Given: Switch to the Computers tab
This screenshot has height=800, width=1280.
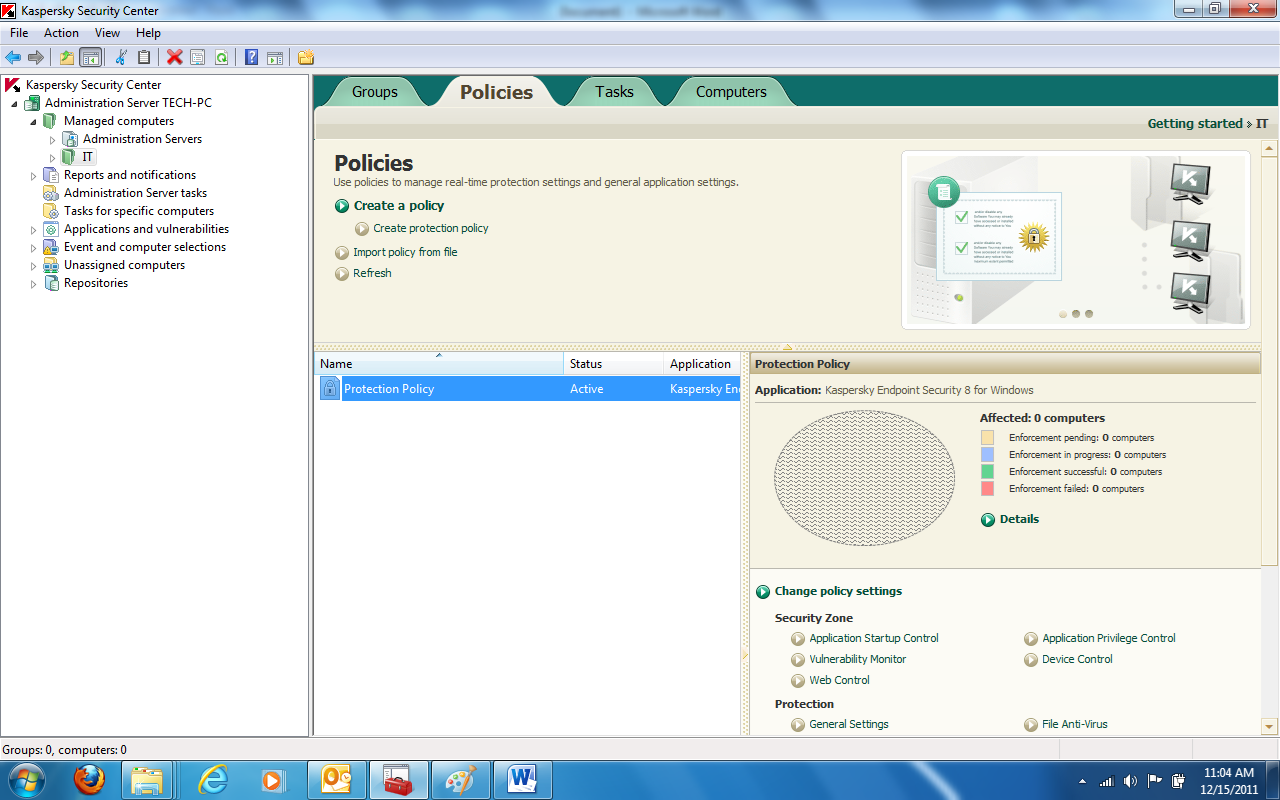Looking at the screenshot, I should pyautogui.click(x=731, y=92).
